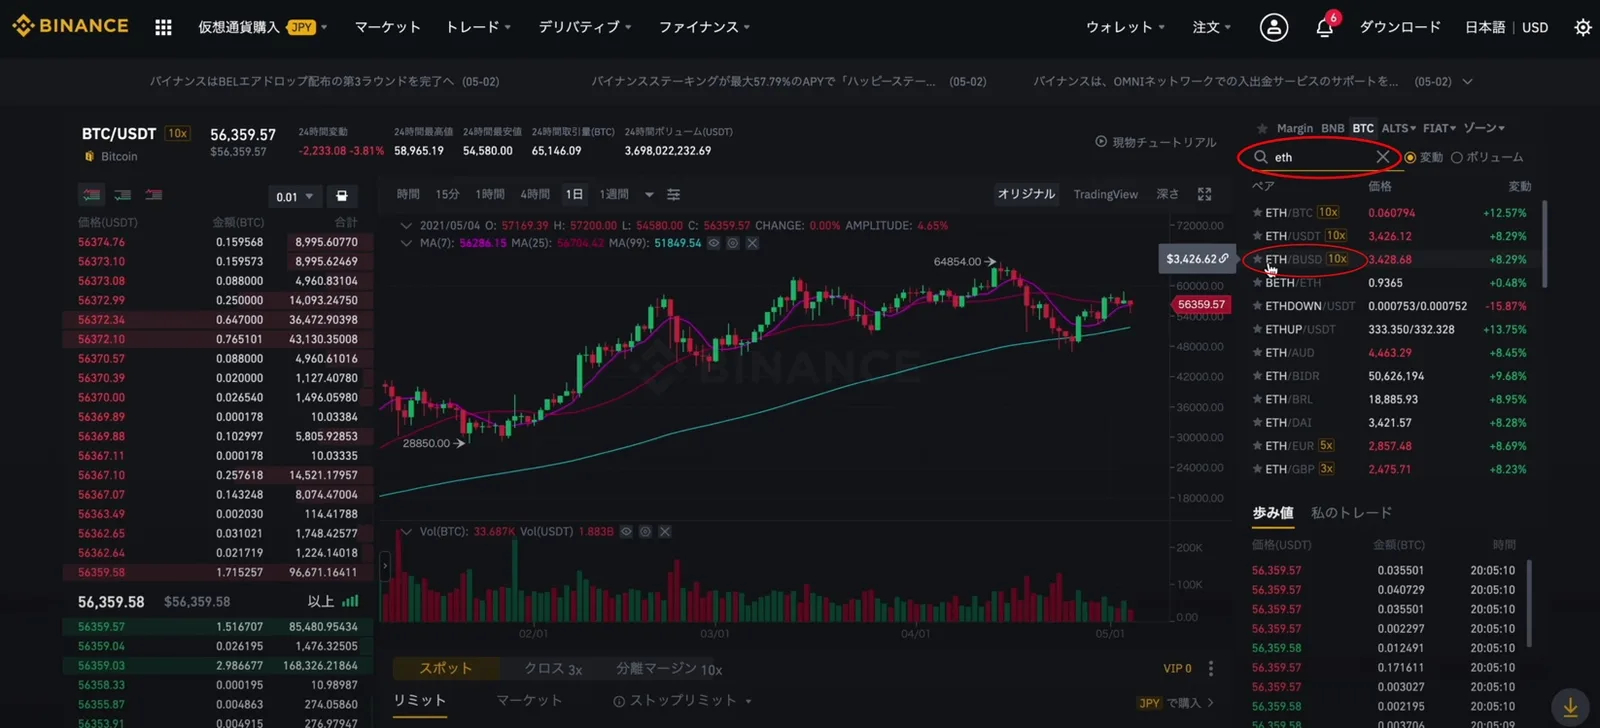Favorite the ETH/AUD pair star
This screenshot has height=728, width=1600.
coord(1257,353)
